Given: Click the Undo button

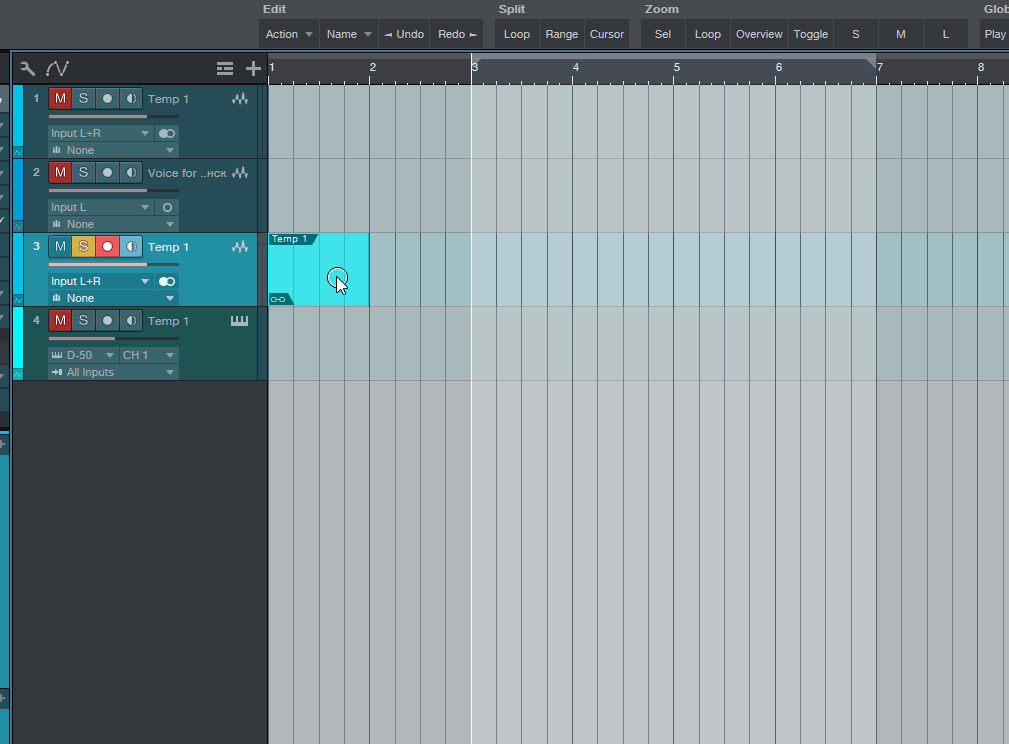Looking at the screenshot, I should 404,34.
